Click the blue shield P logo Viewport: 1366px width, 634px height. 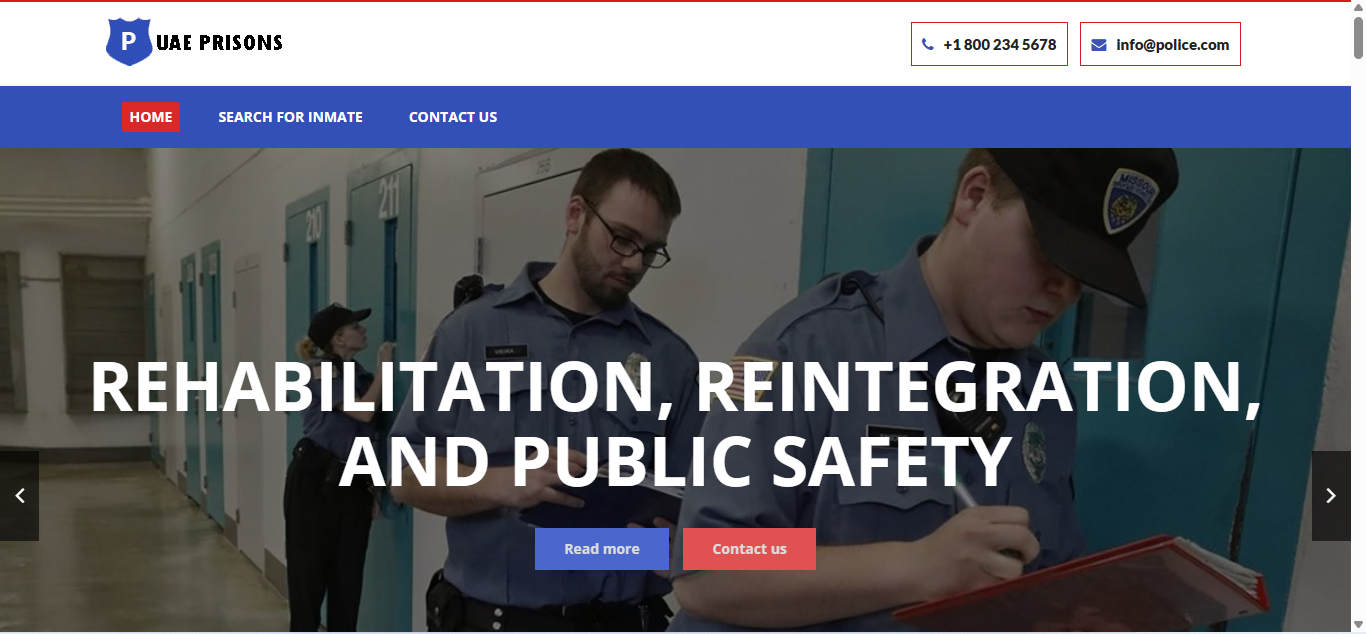tap(129, 42)
